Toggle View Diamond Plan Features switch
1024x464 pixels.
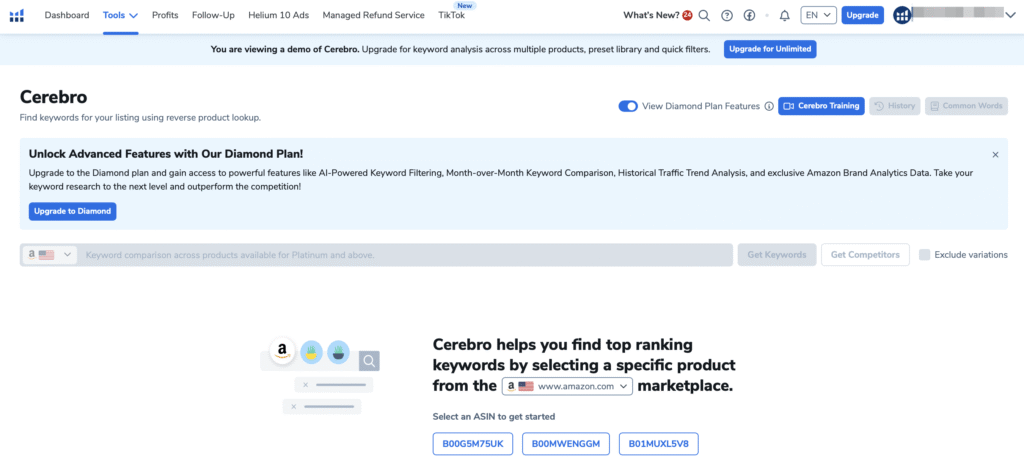pos(628,106)
